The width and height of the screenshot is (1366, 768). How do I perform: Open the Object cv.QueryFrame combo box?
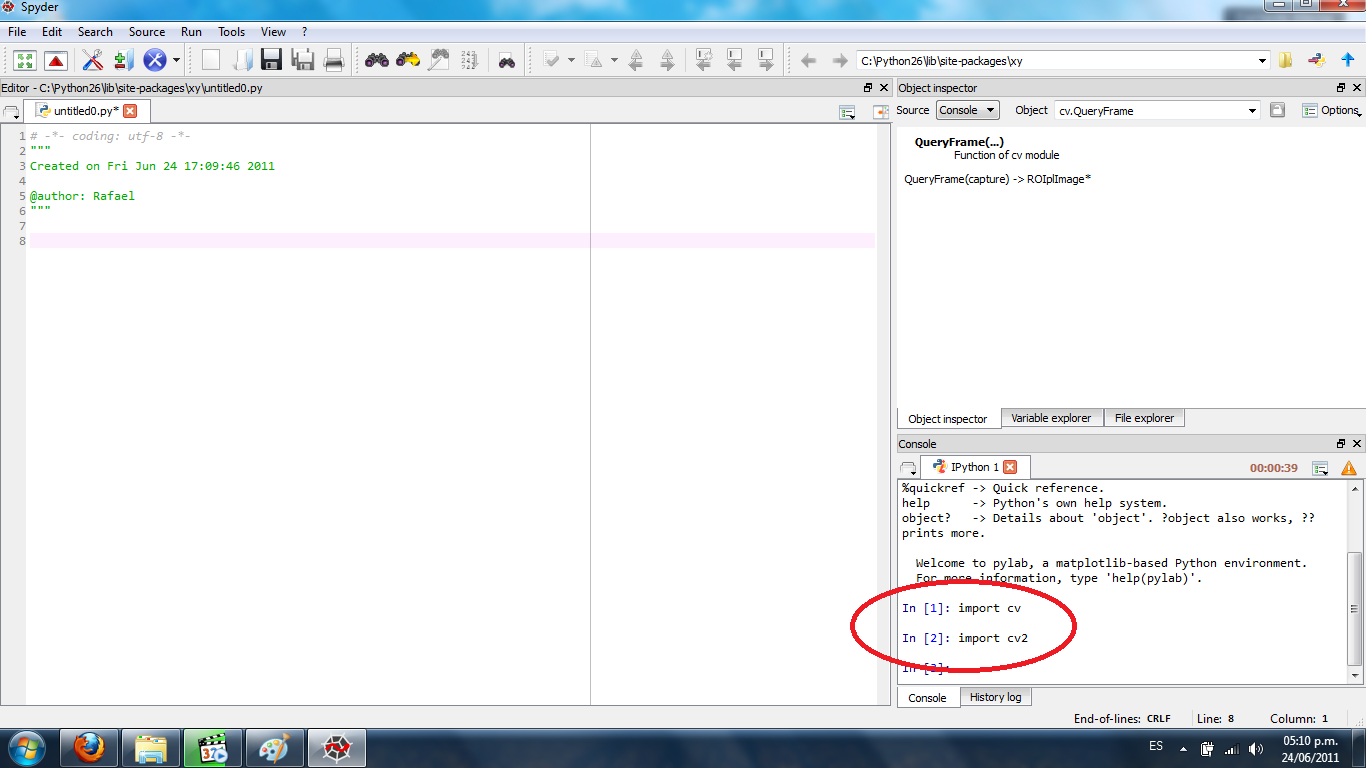tap(1157, 111)
